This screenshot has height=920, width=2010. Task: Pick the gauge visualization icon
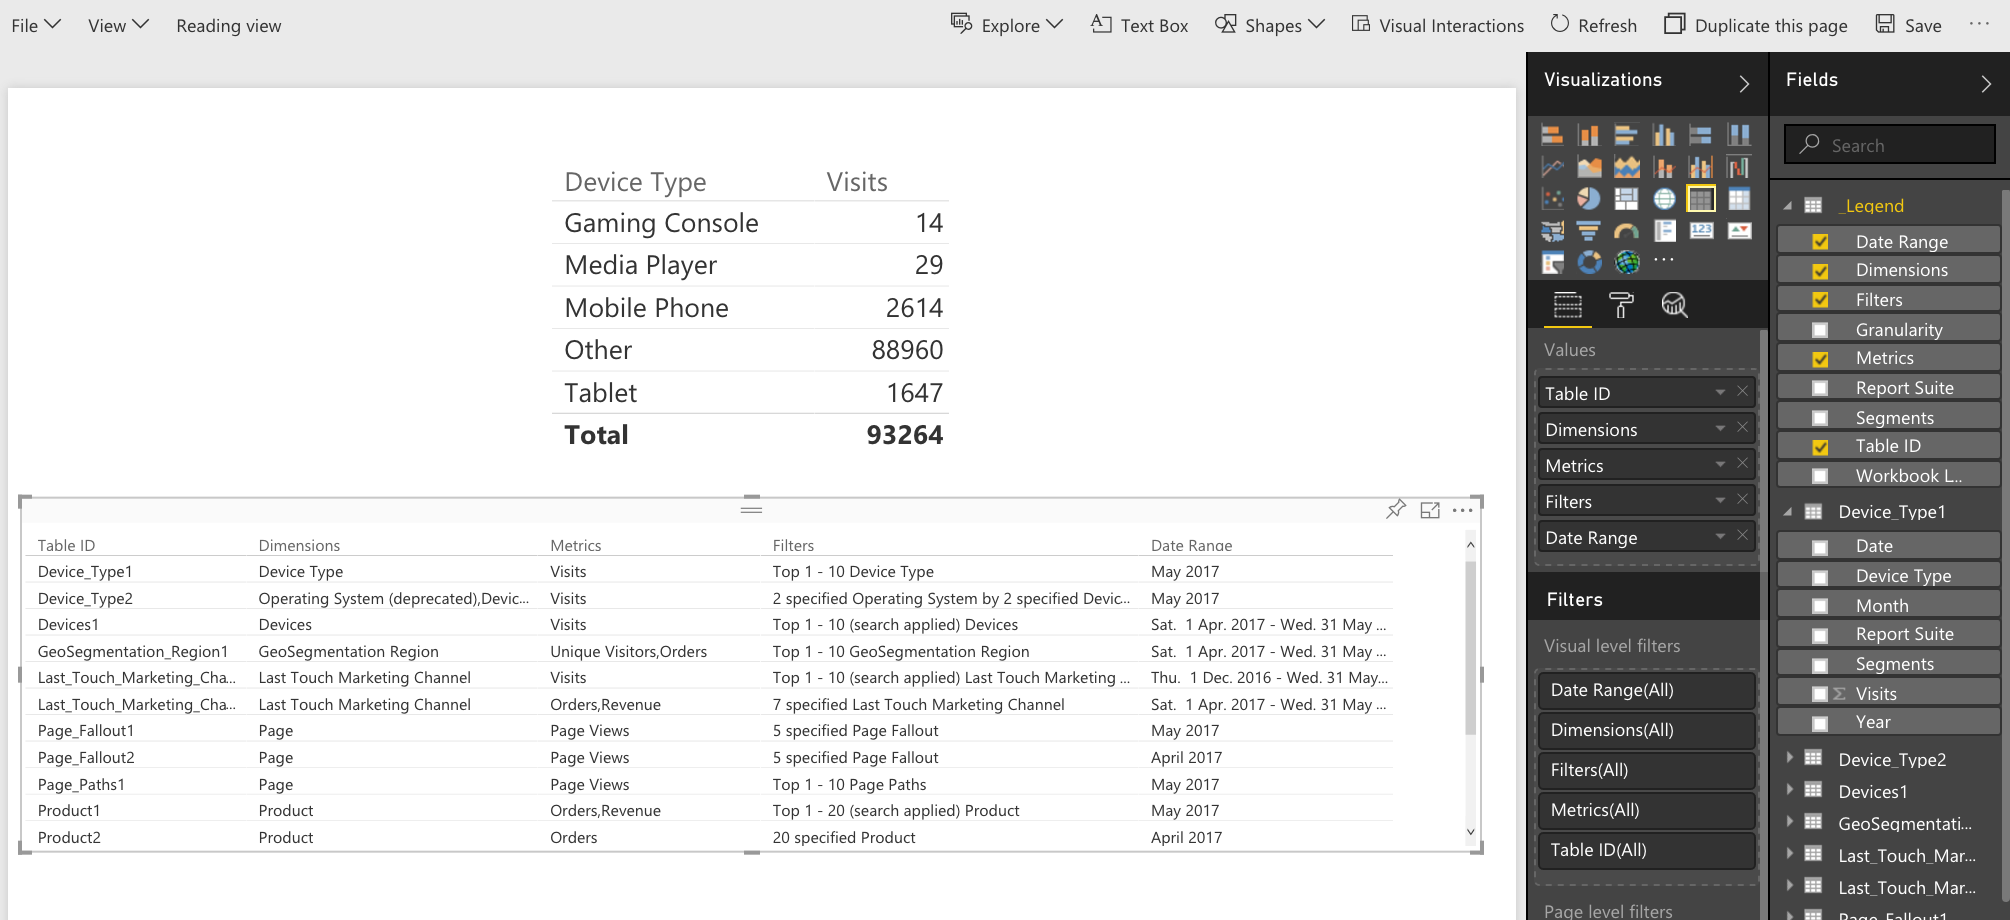click(1627, 231)
